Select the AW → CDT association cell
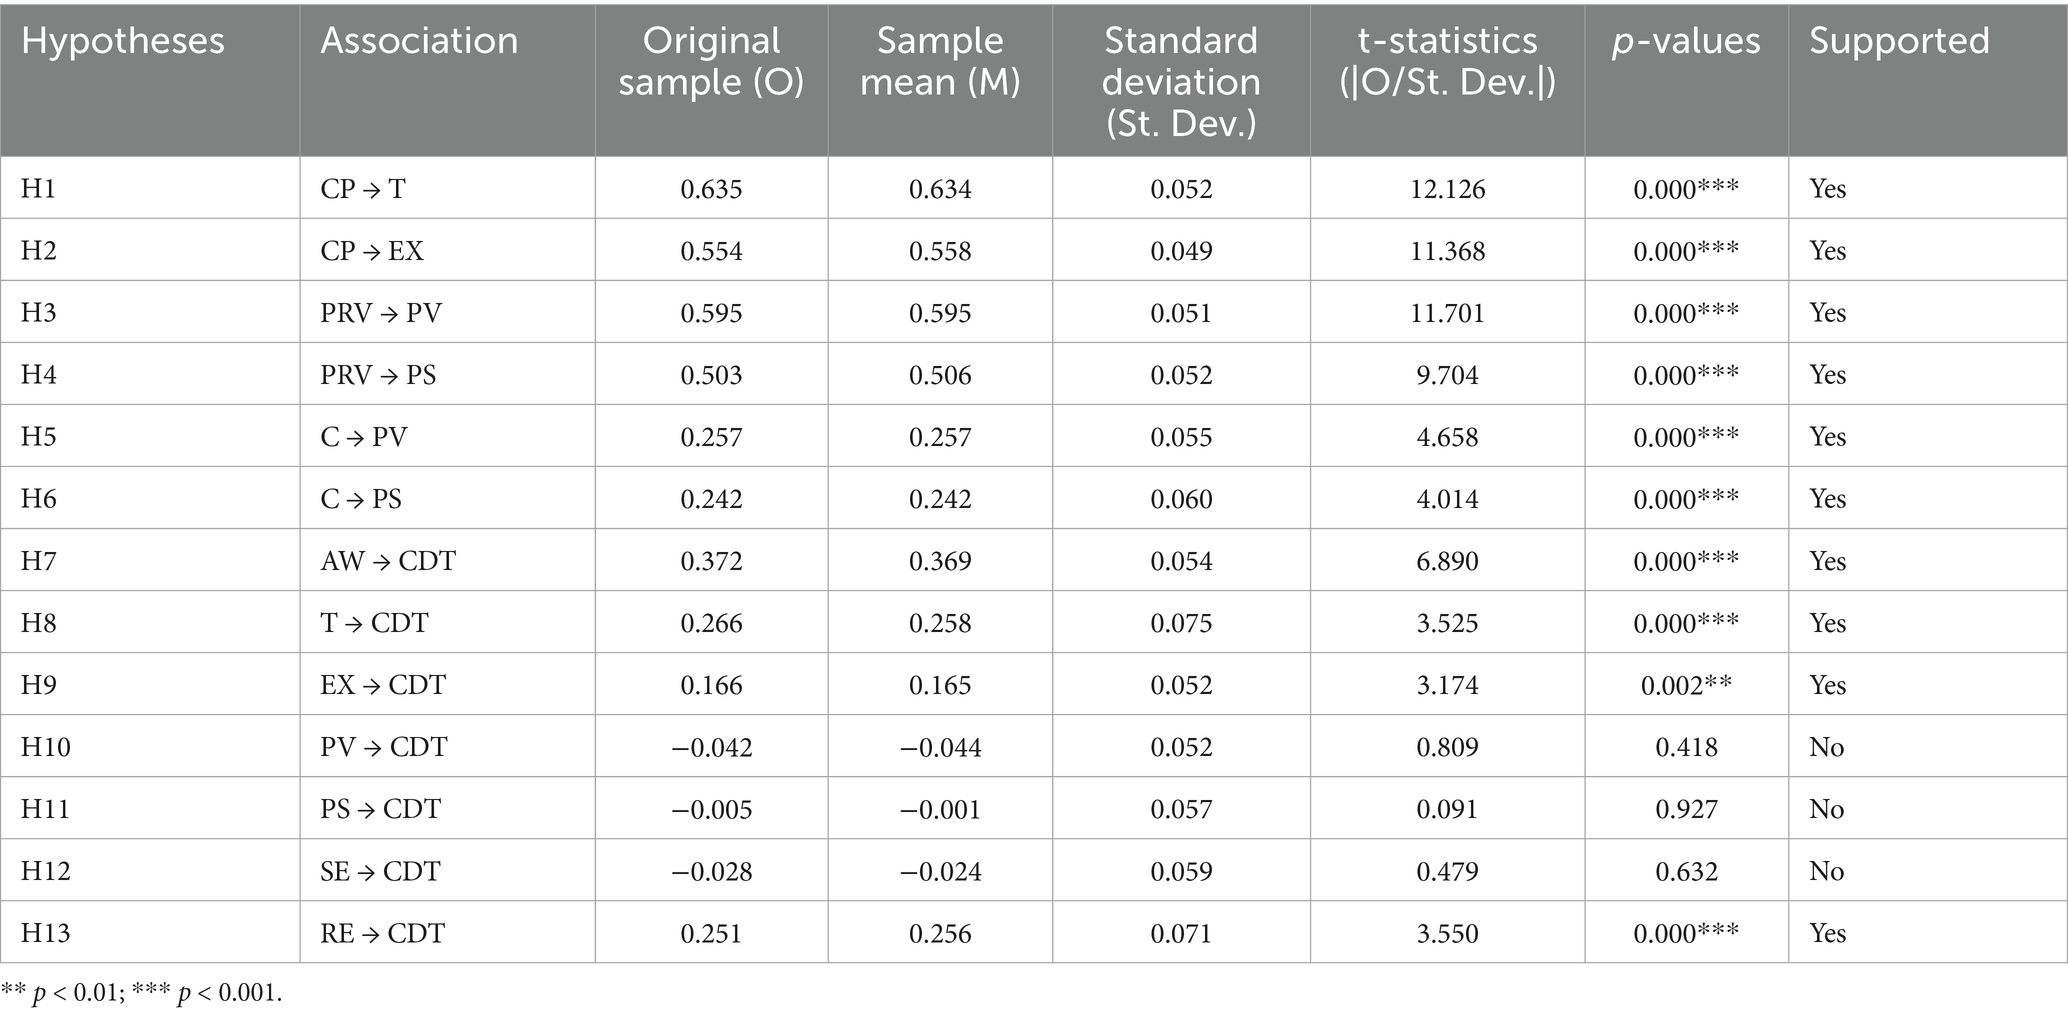 click(388, 561)
